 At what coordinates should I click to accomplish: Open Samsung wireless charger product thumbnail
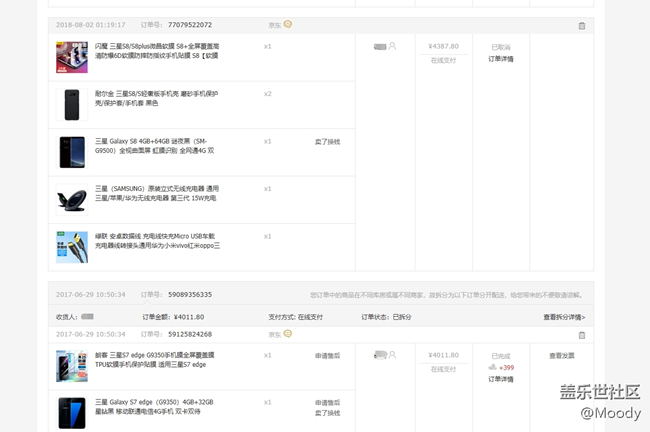coord(71,199)
